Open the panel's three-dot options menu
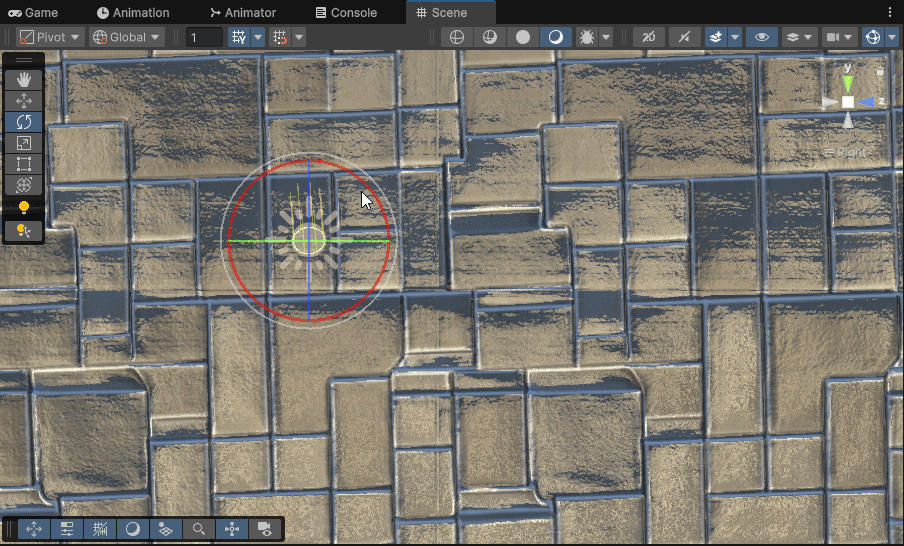Screen dimensions: 904x546 coord(890,12)
